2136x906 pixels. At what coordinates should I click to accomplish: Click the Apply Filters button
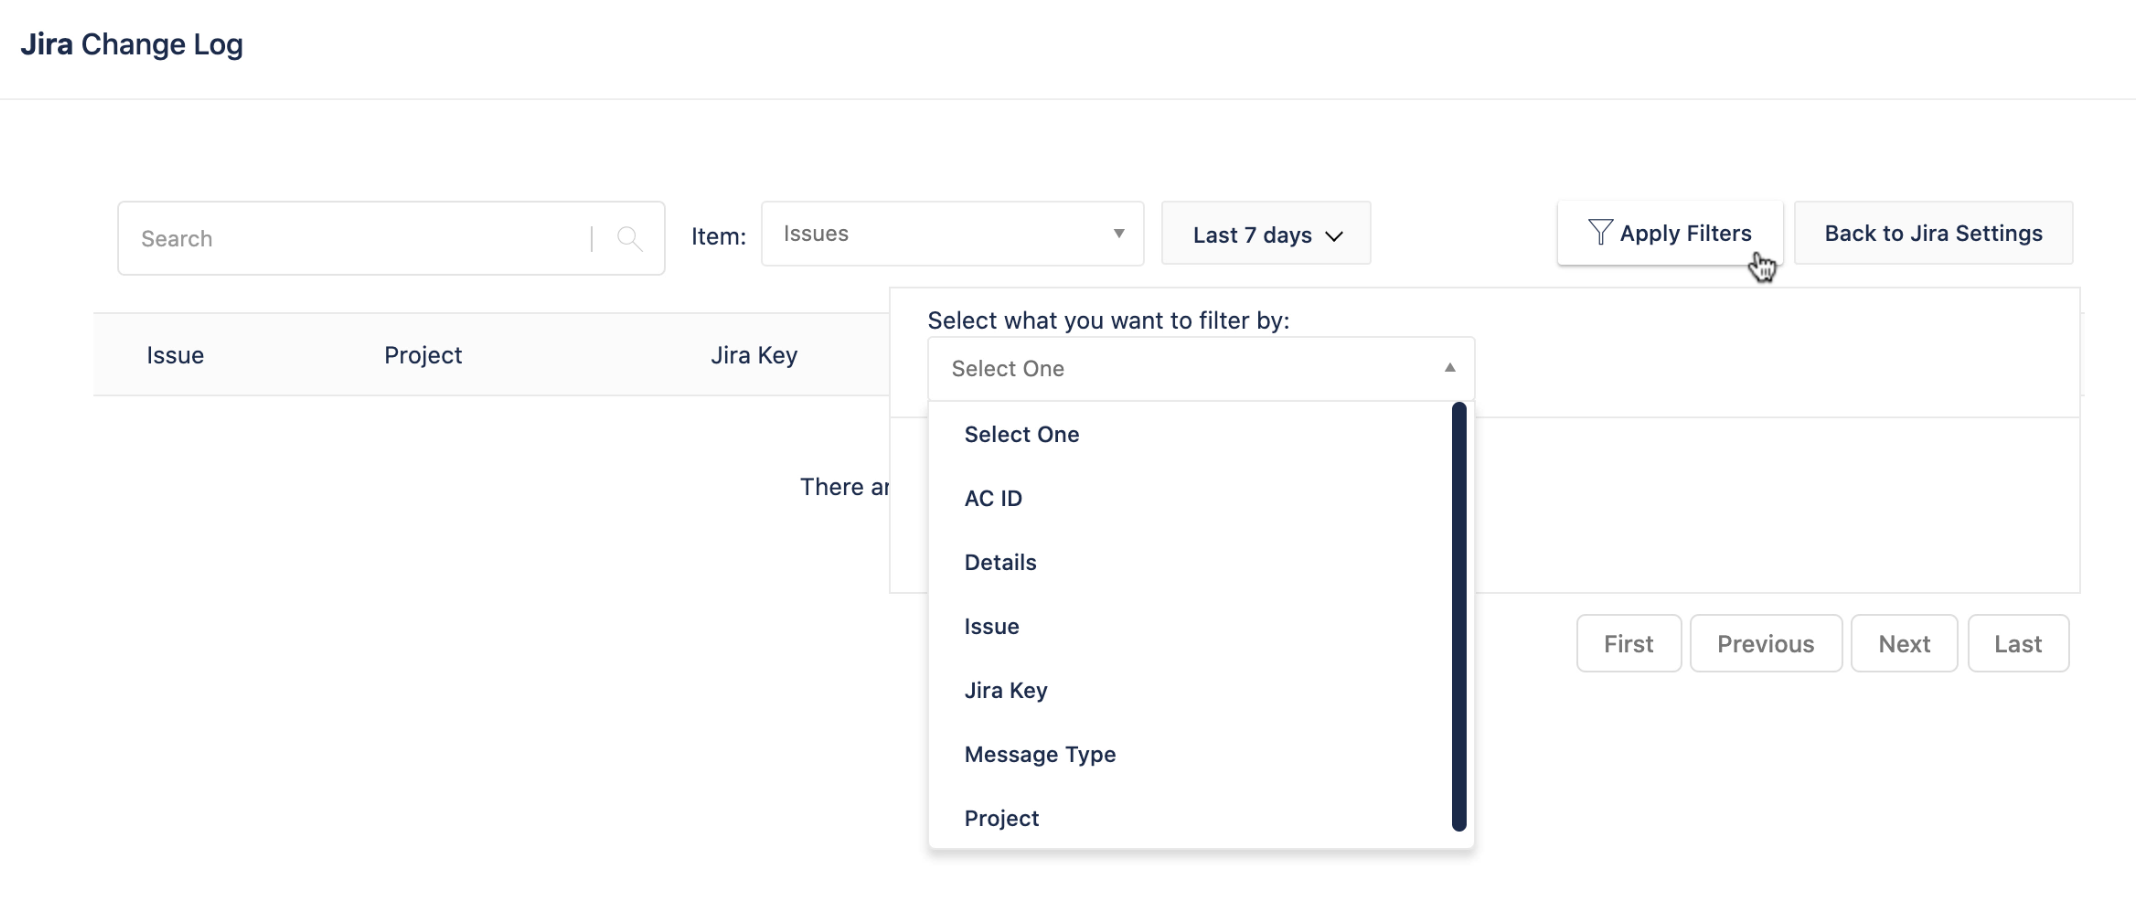1670,233
